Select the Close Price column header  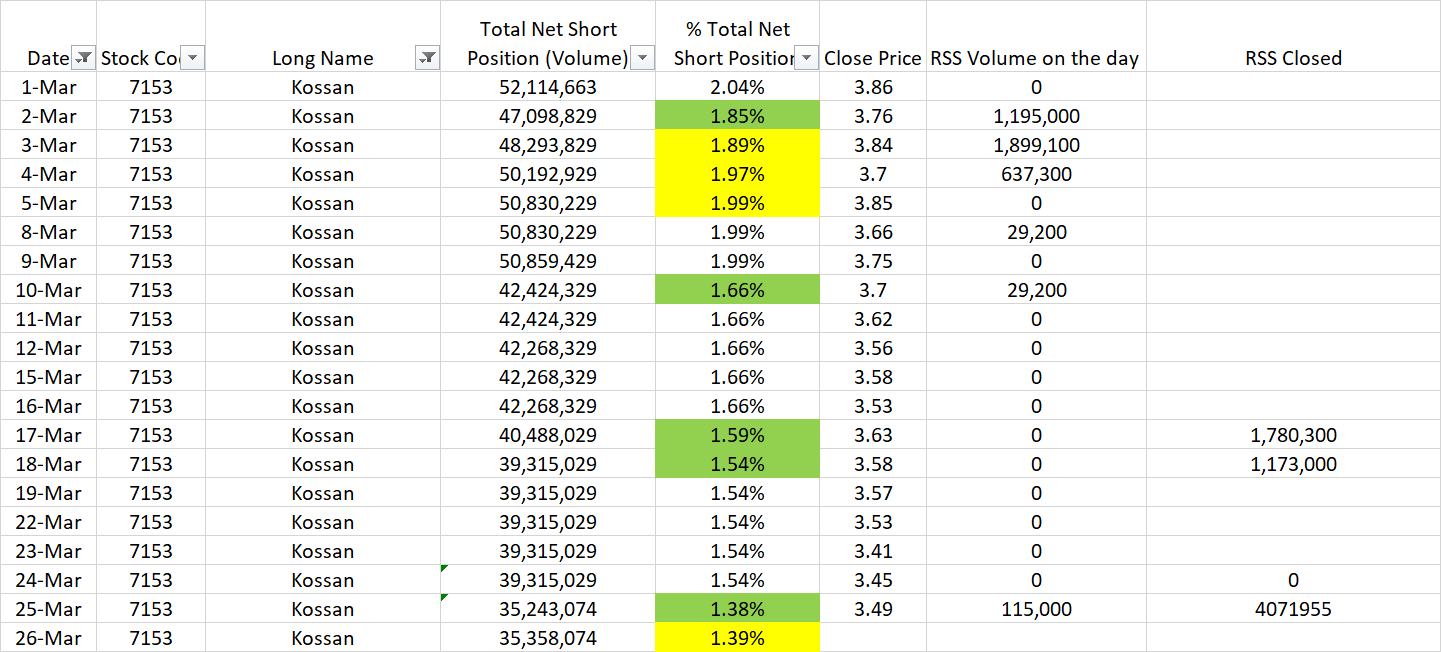[x=872, y=58]
